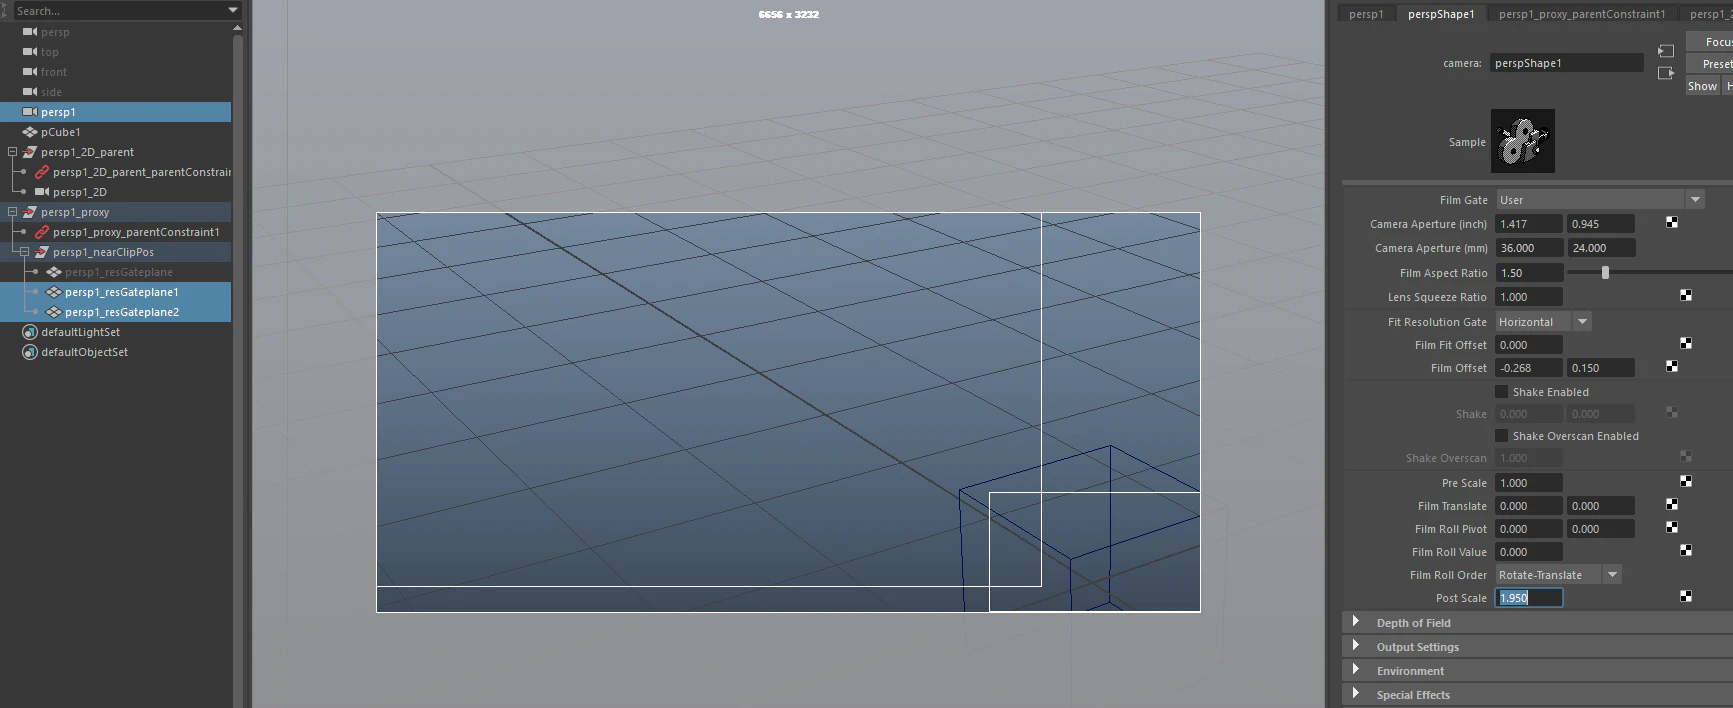Click the persp1_nearClipPos transform icon
Image resolution: width=1733 pixels, height=708 pixels.
[x=42, y=252]
